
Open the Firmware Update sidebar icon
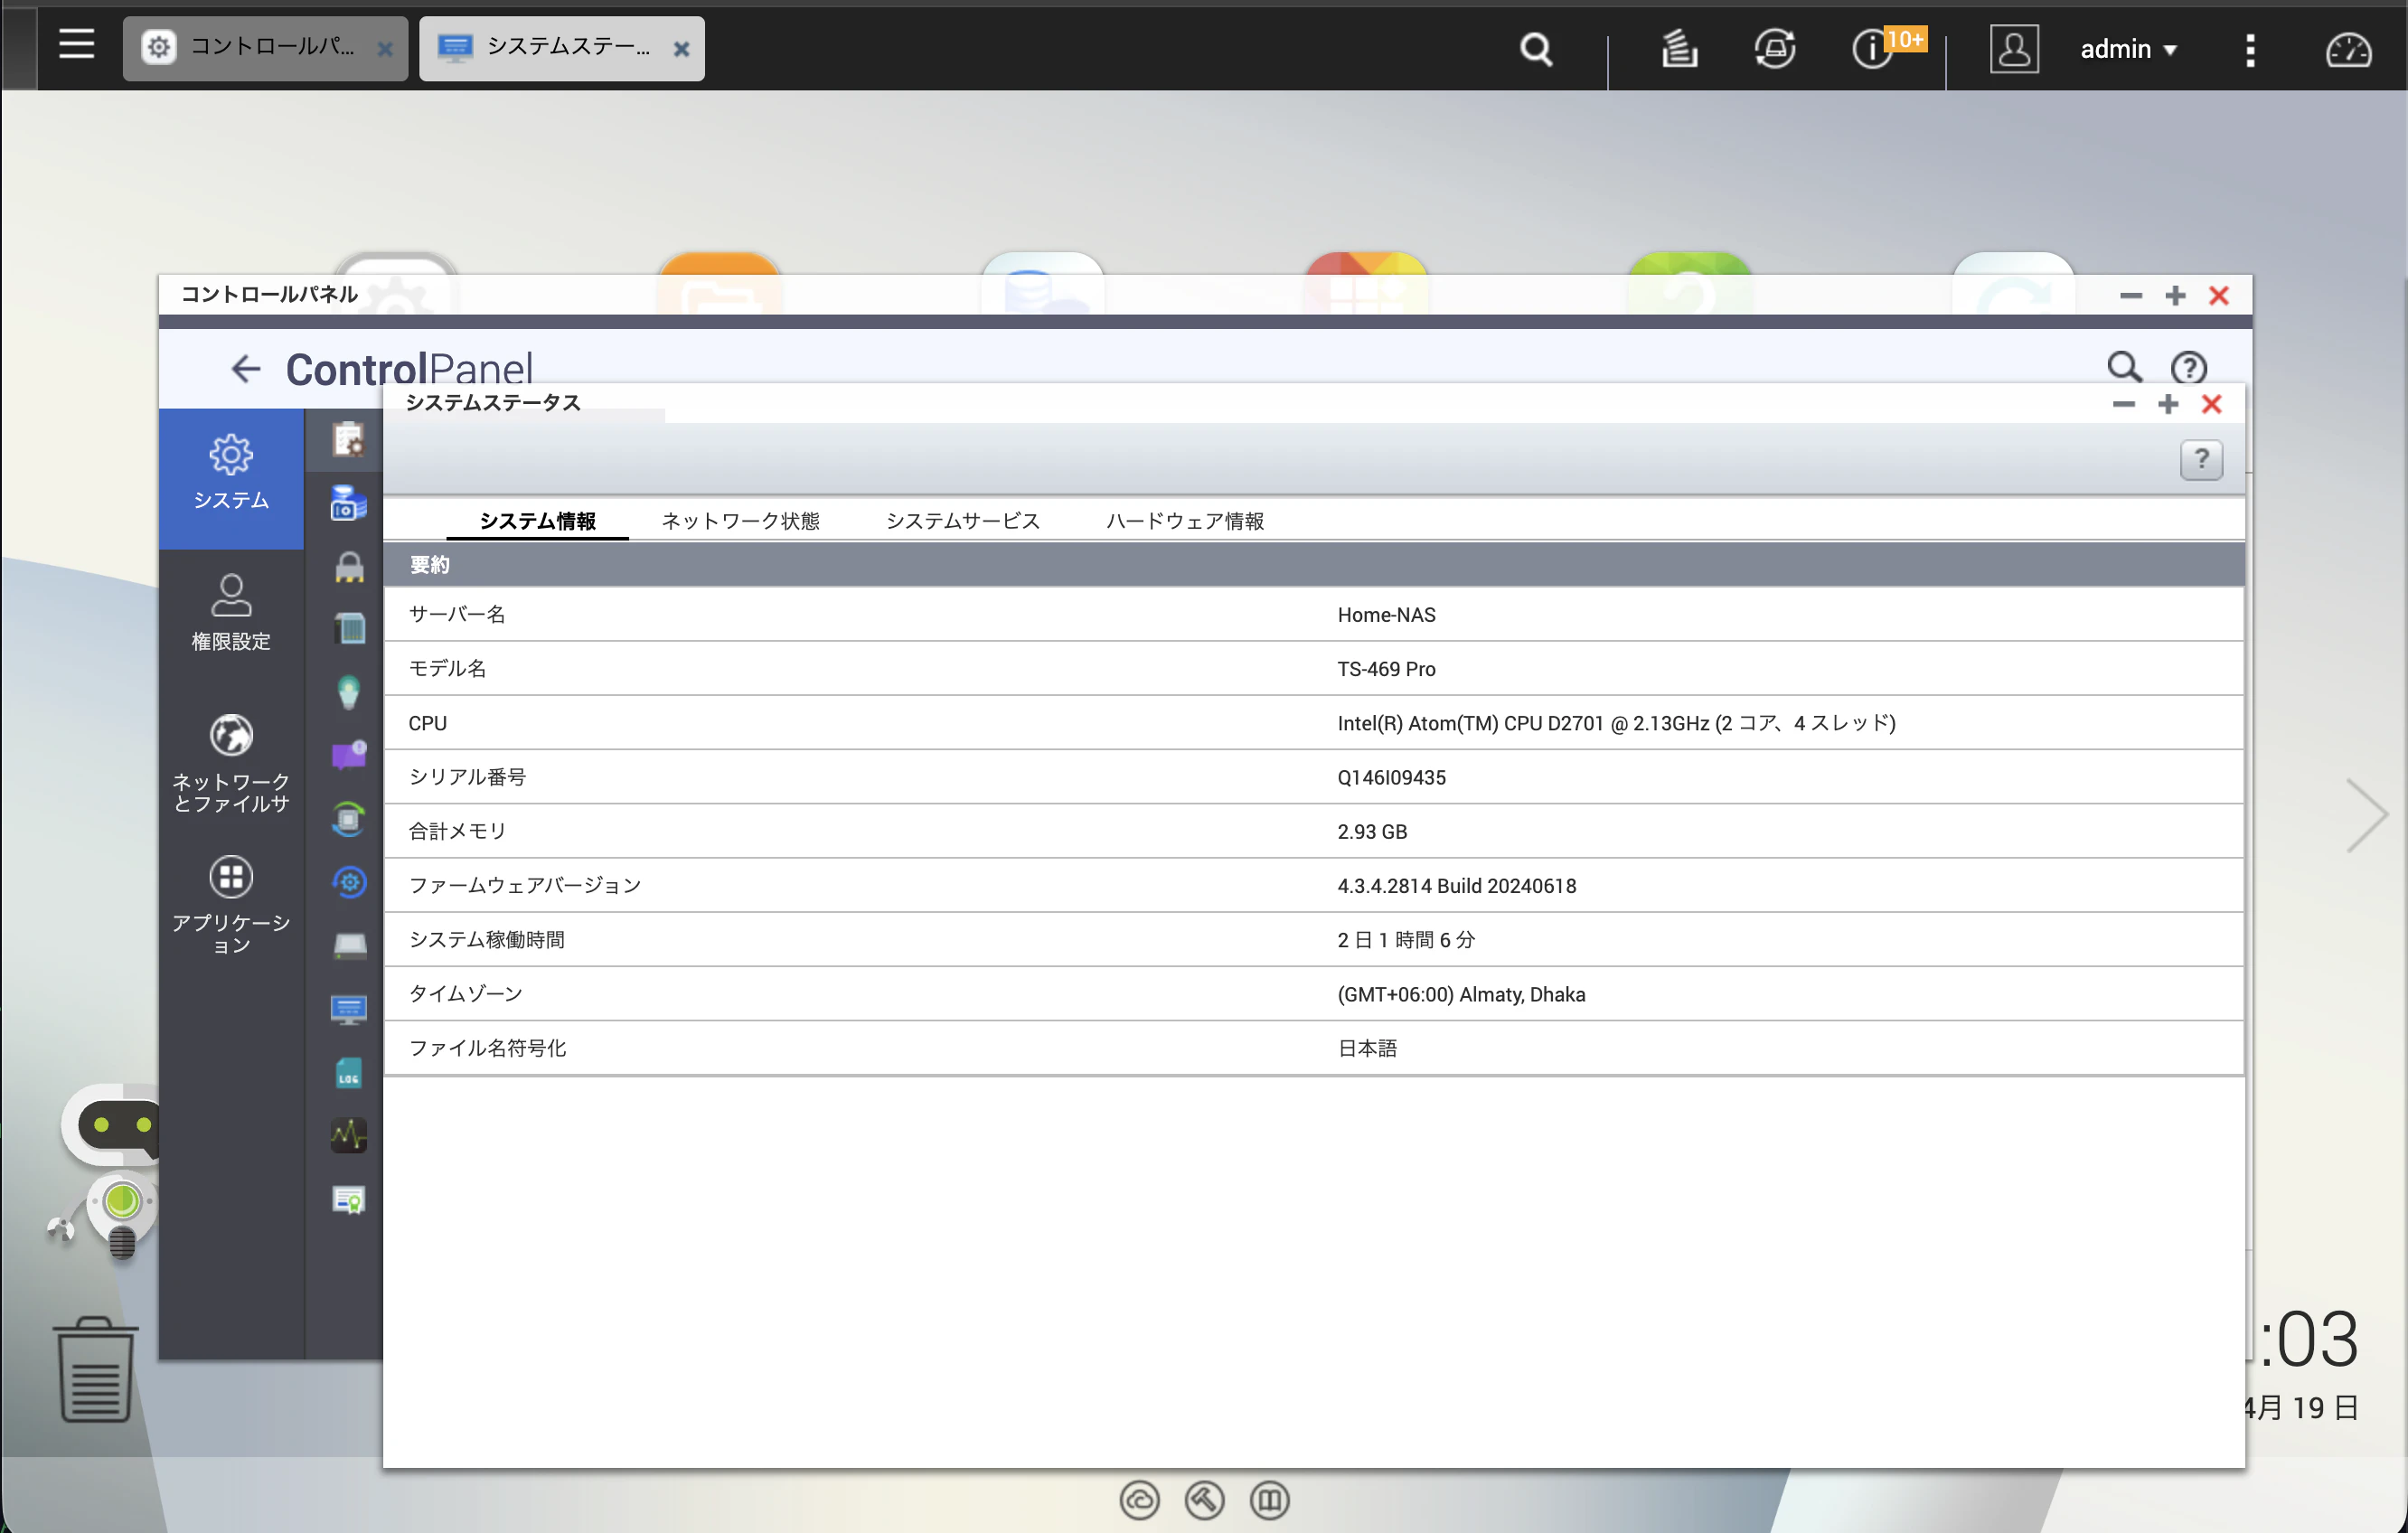[x=348, y=819]
